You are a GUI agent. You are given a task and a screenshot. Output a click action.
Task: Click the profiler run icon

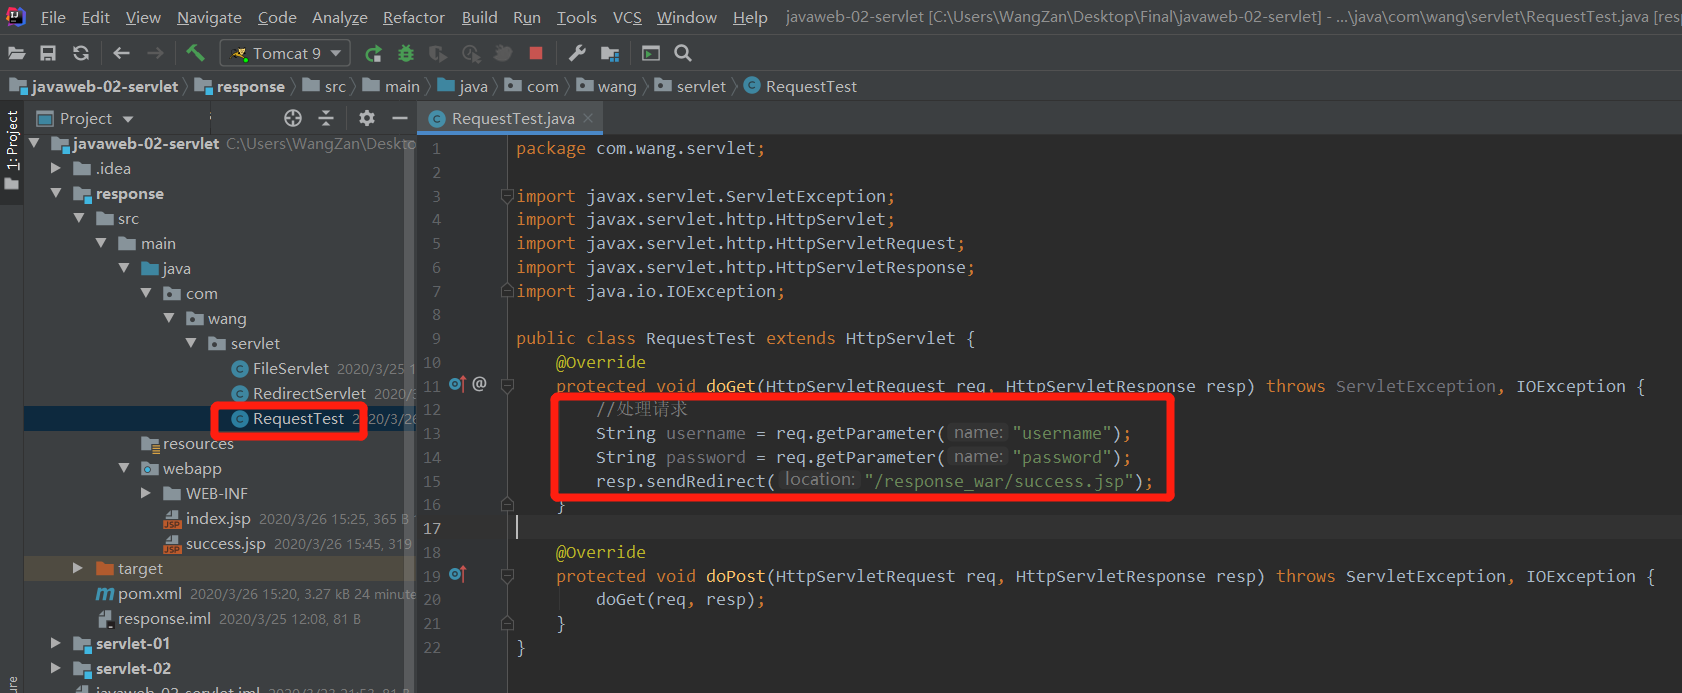pos(471,53)
